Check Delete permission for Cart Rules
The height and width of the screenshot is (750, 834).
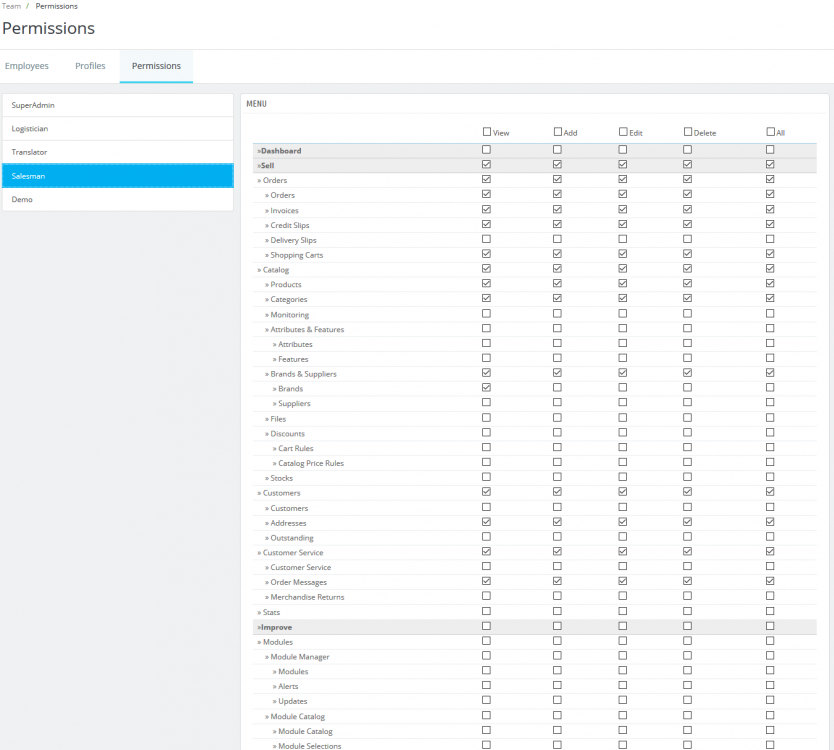click(688, 448)
